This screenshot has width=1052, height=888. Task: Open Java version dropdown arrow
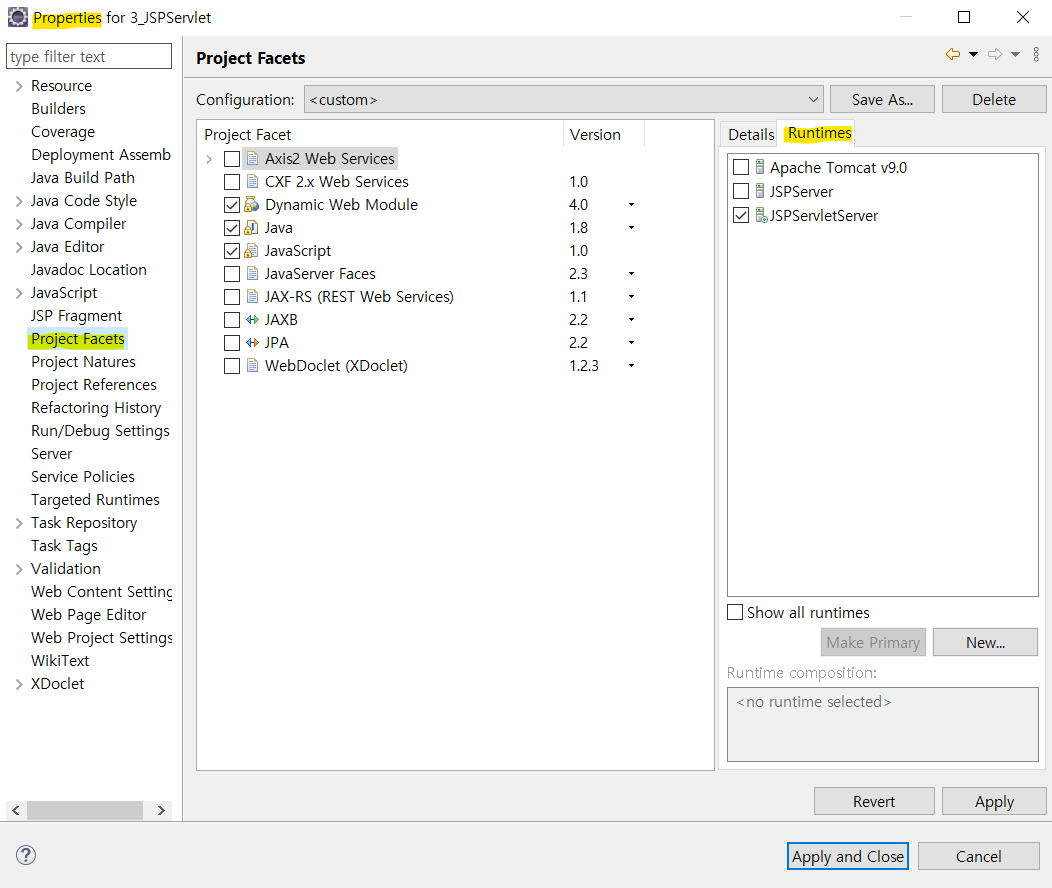click(631, 227)
